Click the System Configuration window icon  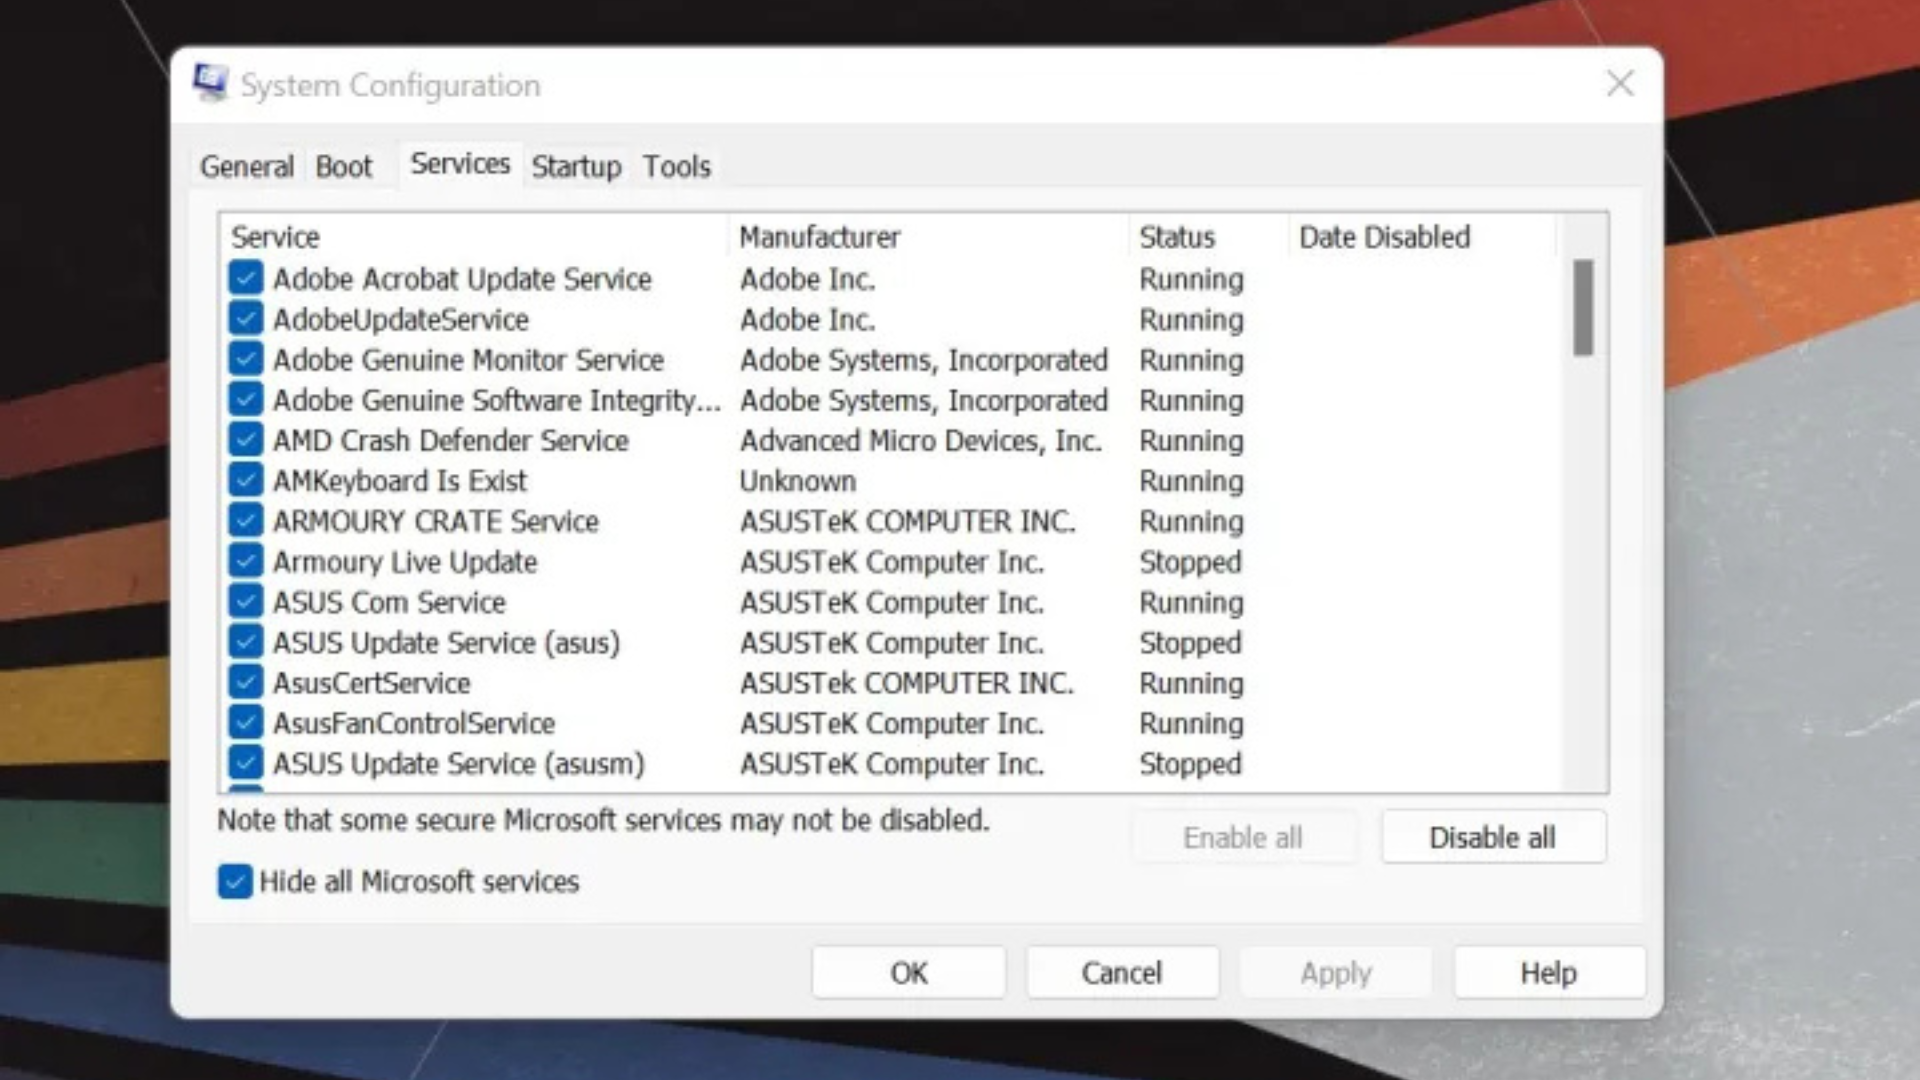pos(211,84)
